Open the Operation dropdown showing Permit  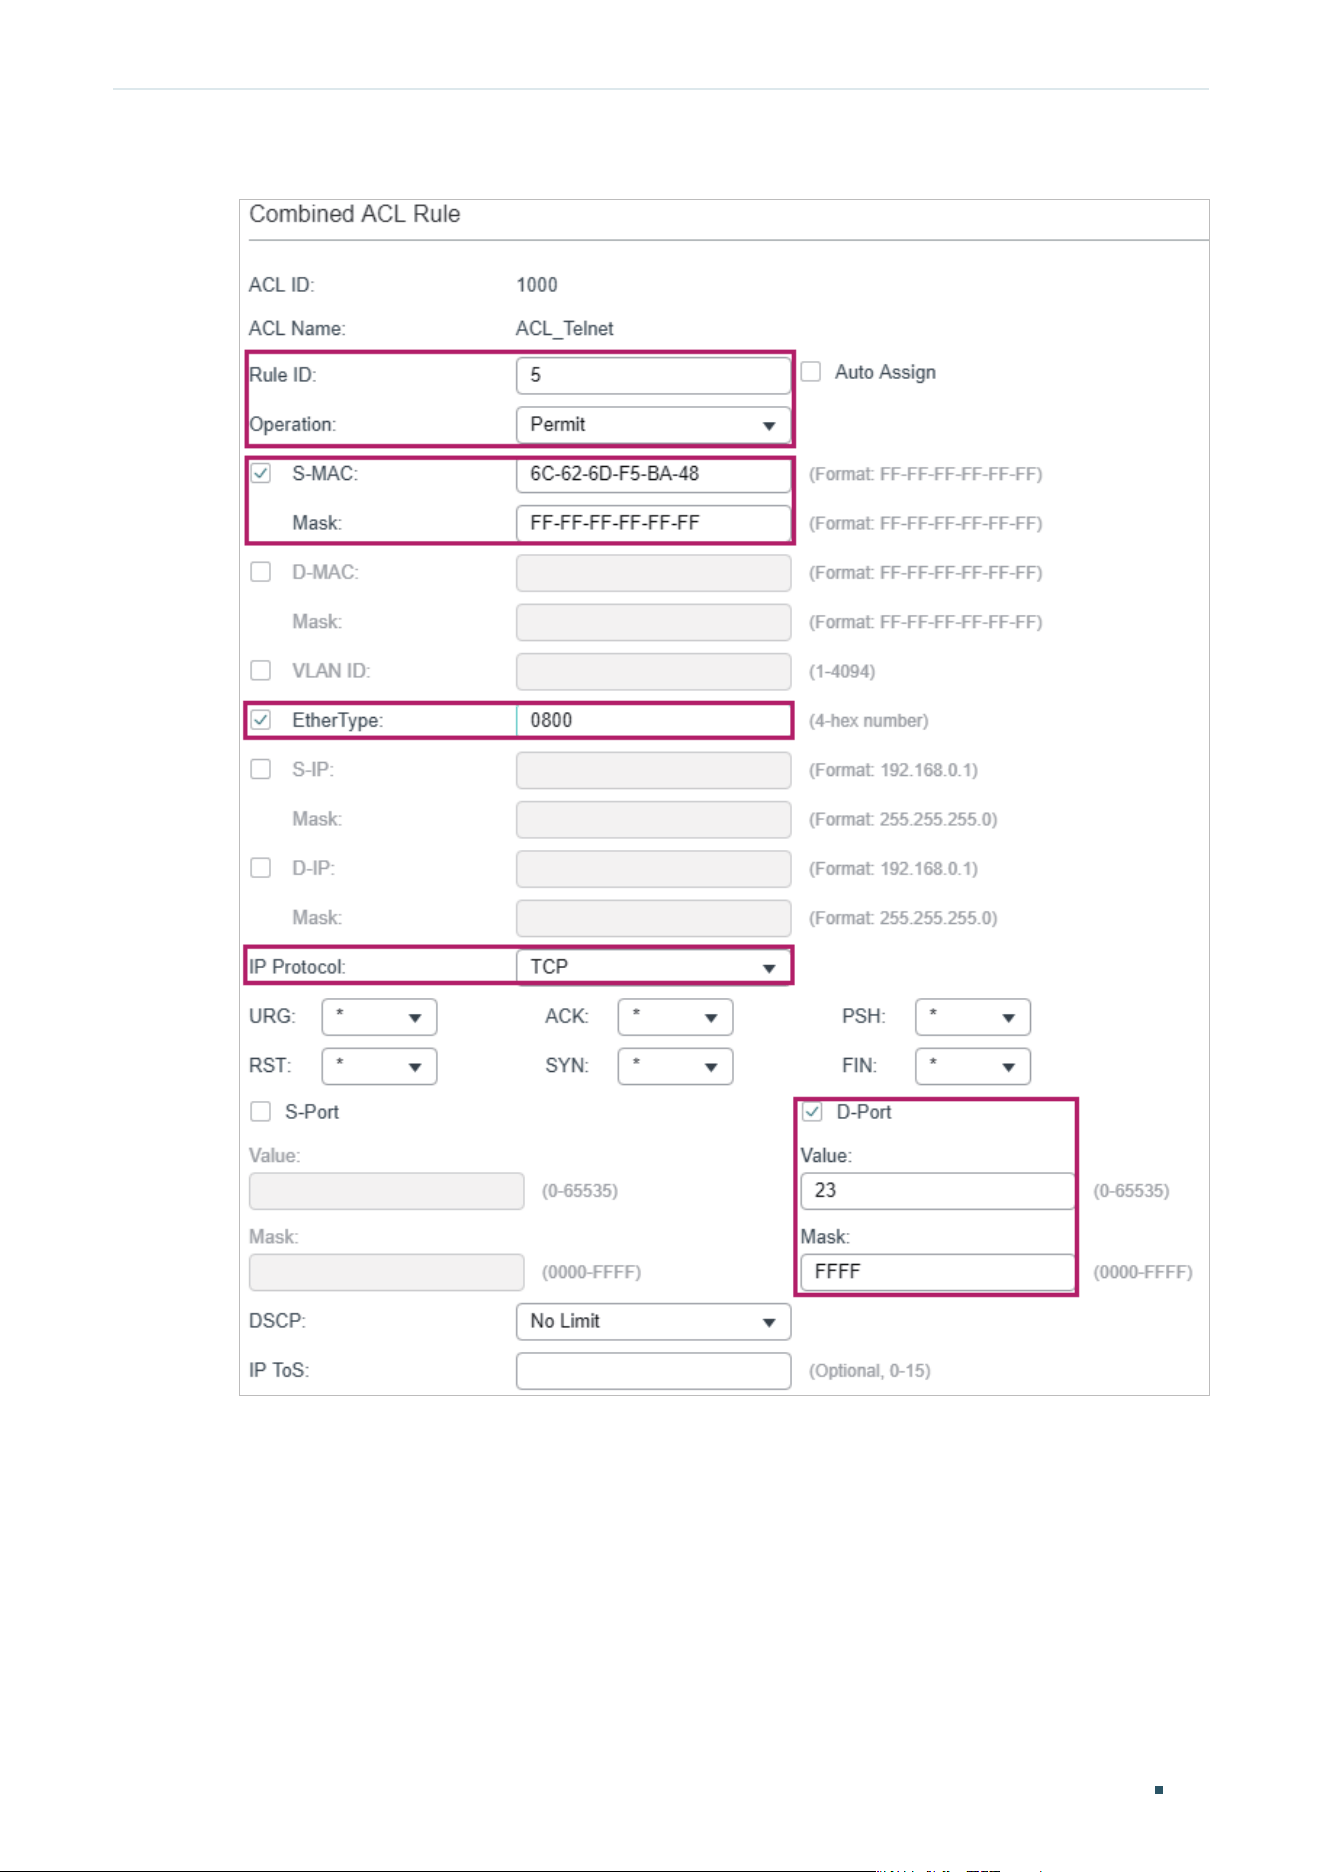pyautogui.click(x=653, y=425)
